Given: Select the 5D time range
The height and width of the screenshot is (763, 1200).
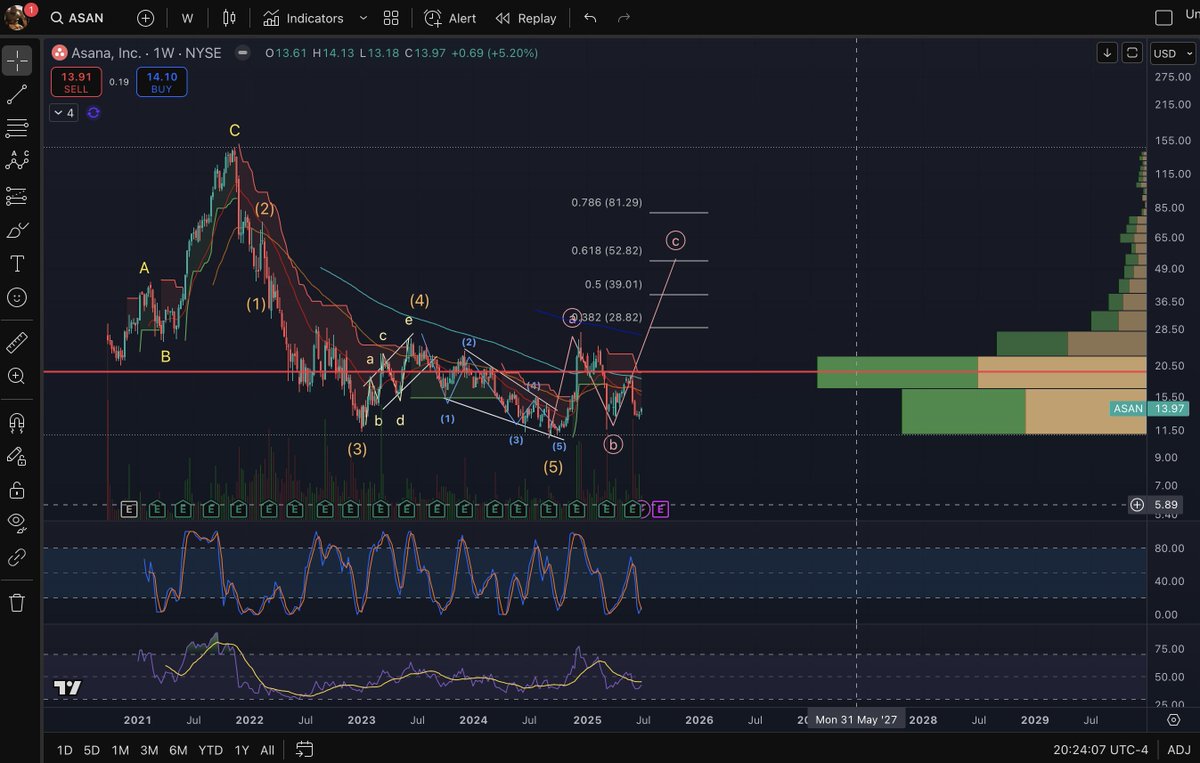Looking at the screenshot, I should (x=92, y=750).
